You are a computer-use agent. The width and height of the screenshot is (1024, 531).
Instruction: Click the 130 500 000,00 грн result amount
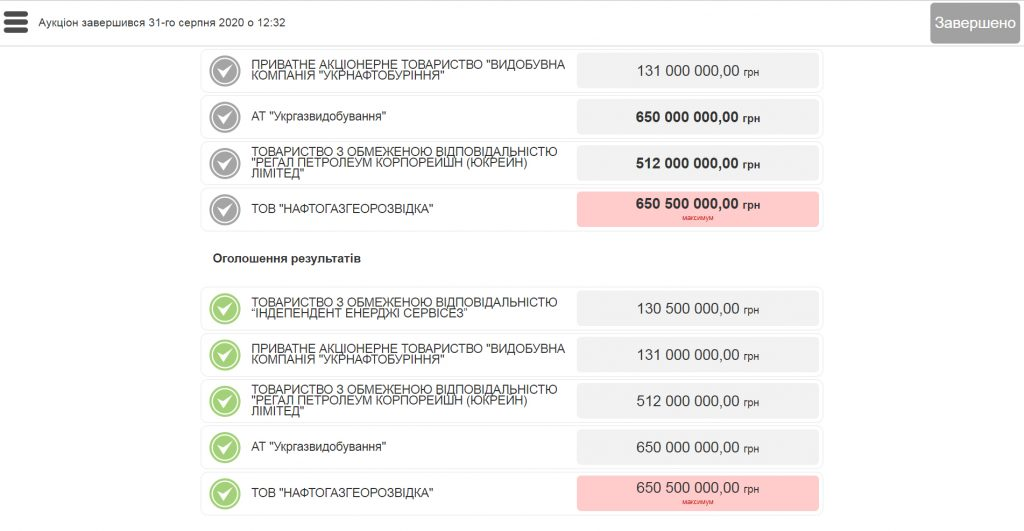[x=697, y=308]
